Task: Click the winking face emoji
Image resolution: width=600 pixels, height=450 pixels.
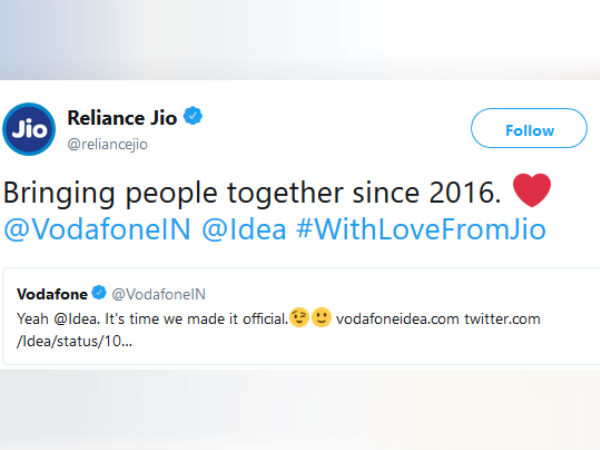Action: tap(299, 317)
